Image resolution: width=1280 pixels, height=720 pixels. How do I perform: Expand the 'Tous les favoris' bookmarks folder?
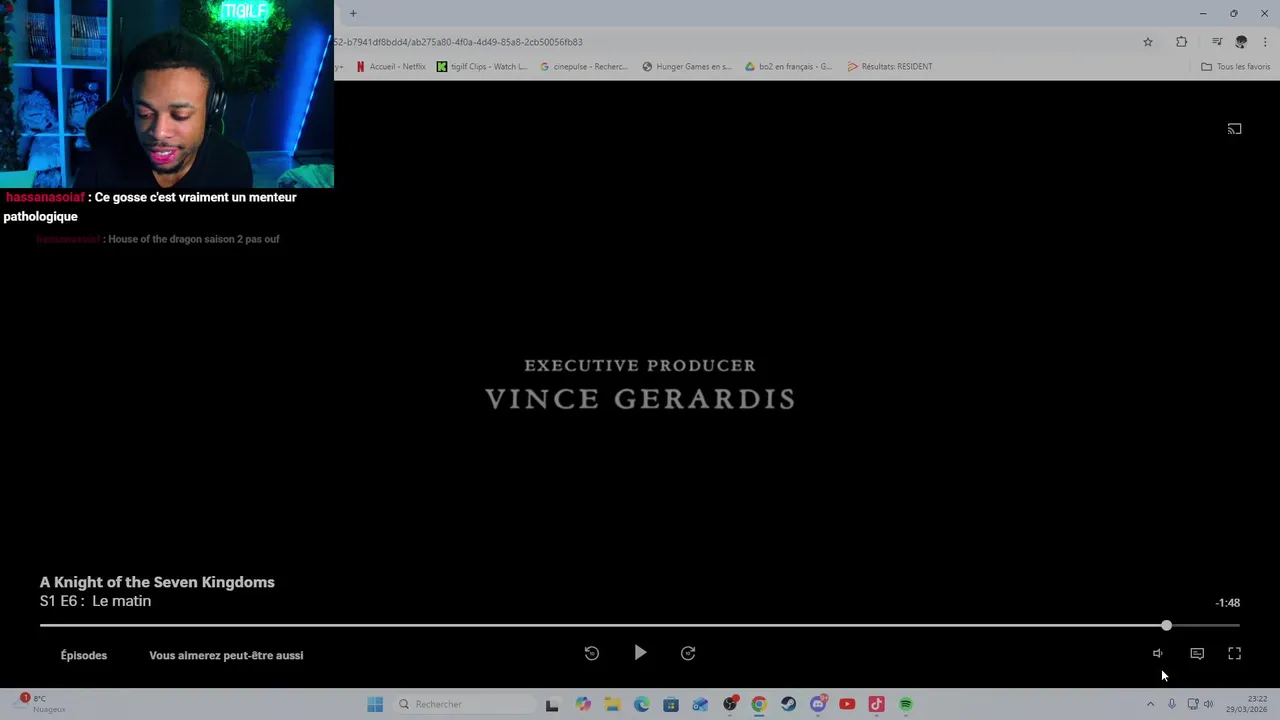pyautogui.click(x=1236, y=67)
